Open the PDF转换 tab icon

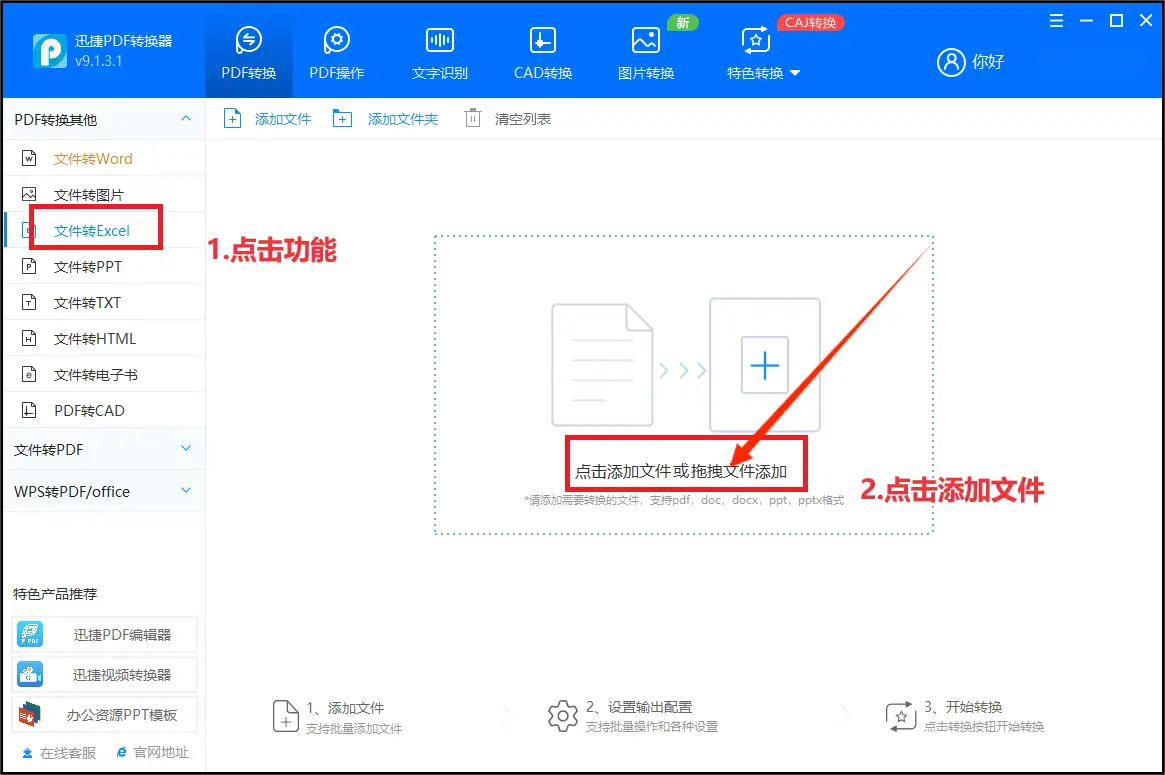248,40
